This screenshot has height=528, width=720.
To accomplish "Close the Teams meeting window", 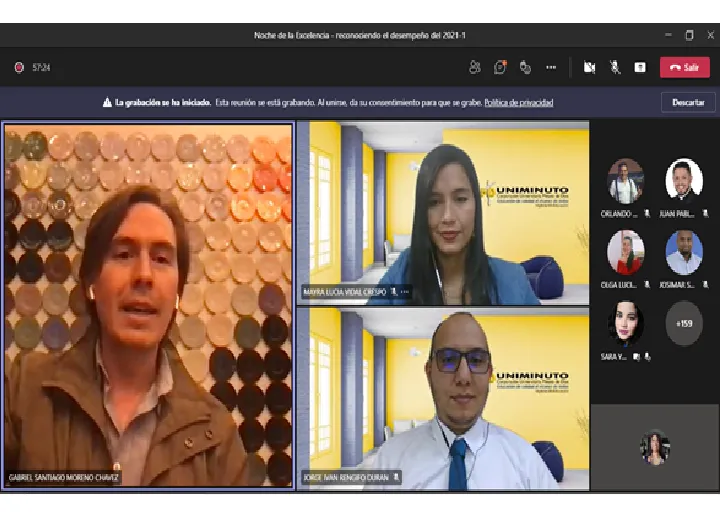I will point(710,35).
